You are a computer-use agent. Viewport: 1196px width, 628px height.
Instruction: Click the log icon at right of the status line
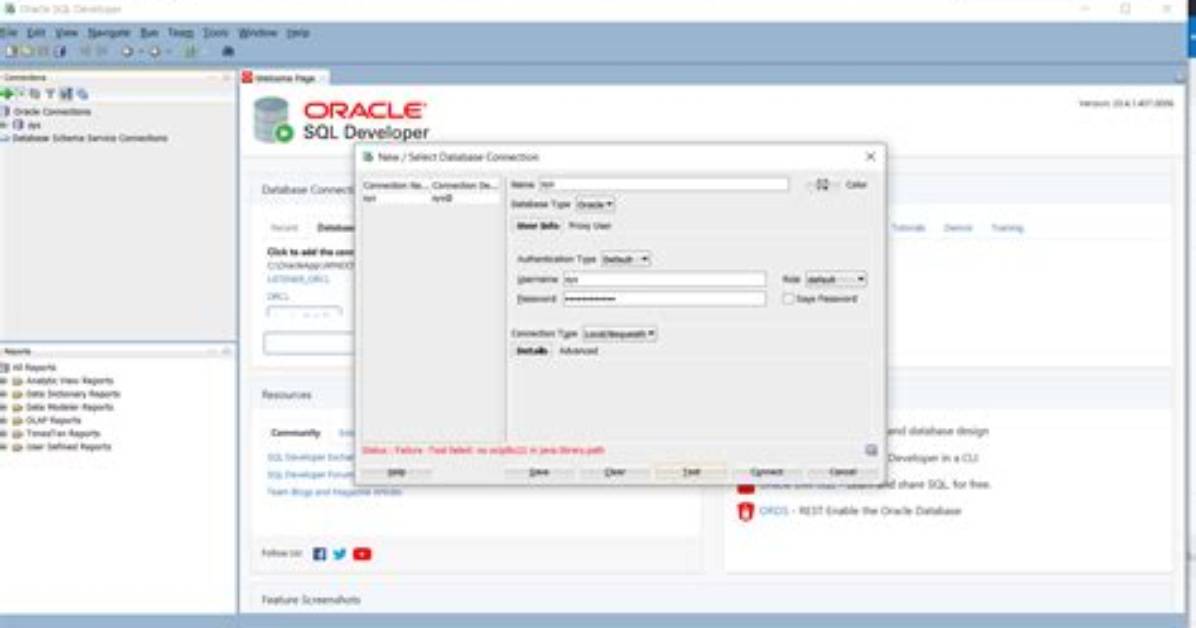[x=871, y=450]
